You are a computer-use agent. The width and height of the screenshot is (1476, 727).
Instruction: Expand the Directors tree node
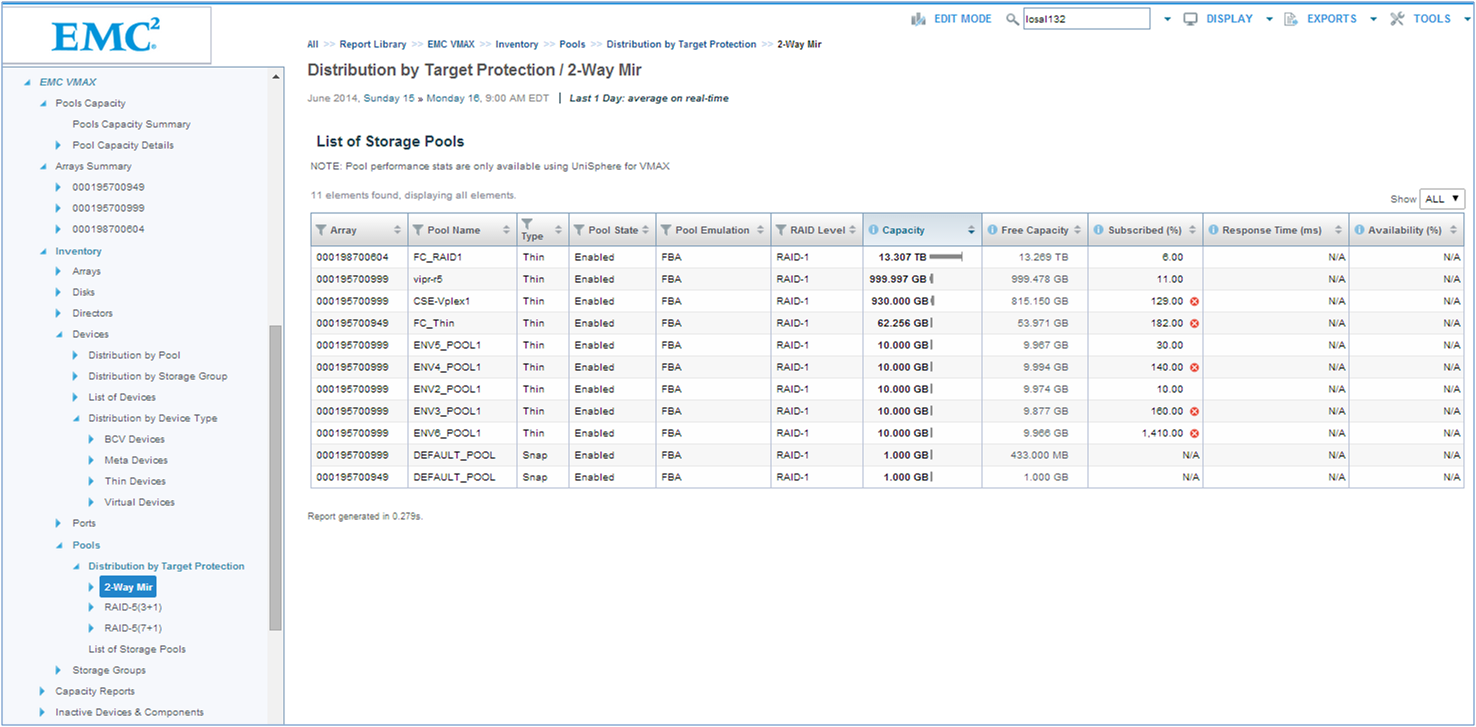pyautogui.click(x=59, y=313)
